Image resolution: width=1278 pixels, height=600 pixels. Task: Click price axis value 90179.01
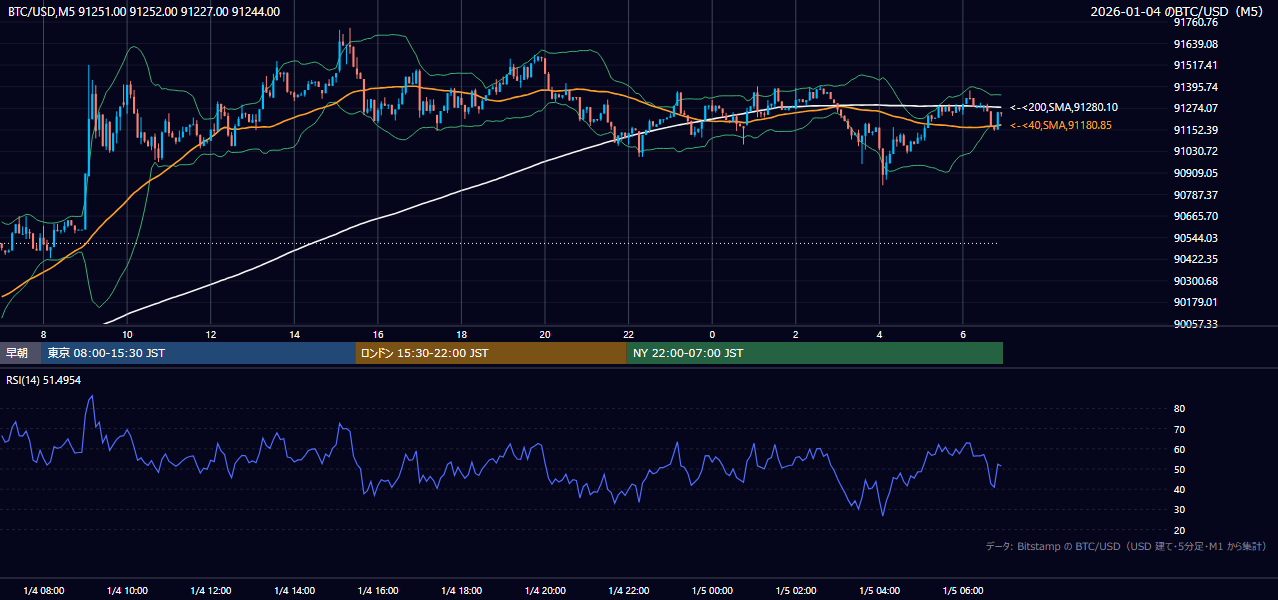click(1195, 302)
